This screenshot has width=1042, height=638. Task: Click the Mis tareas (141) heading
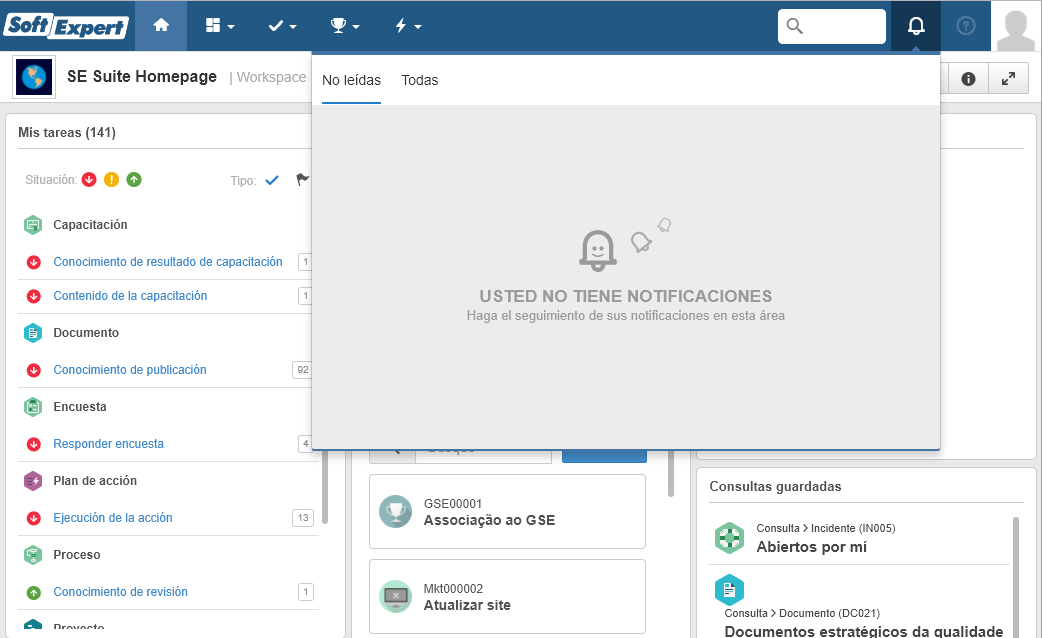click(x=67, y=132)
